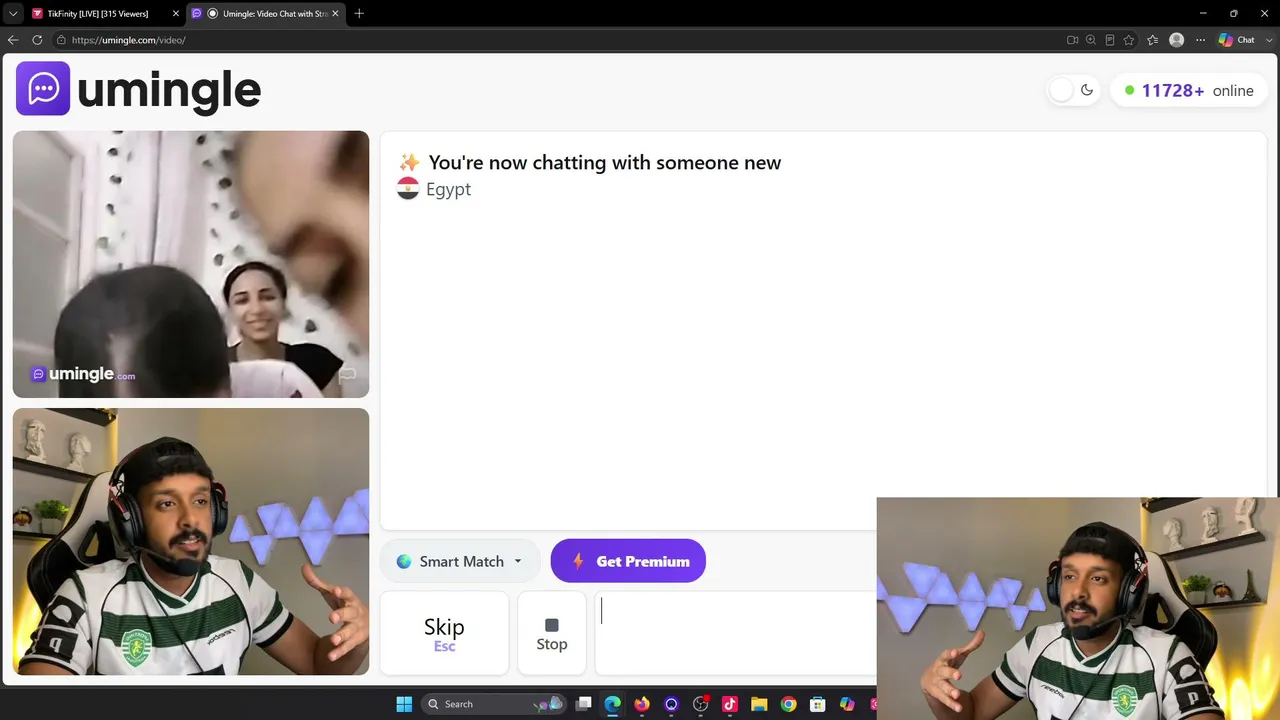Toggle the dark mode switch
The width and height of the screenshot is (1280, 720).
tap(1073, 90)
